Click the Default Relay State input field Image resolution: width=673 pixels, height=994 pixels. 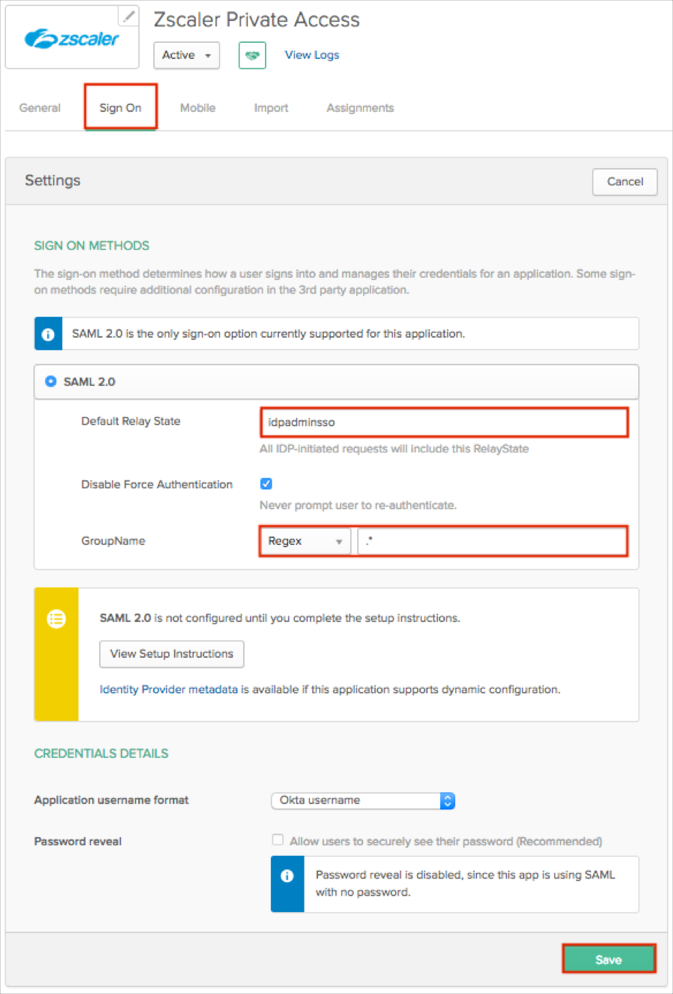click(x=443, y=422)
